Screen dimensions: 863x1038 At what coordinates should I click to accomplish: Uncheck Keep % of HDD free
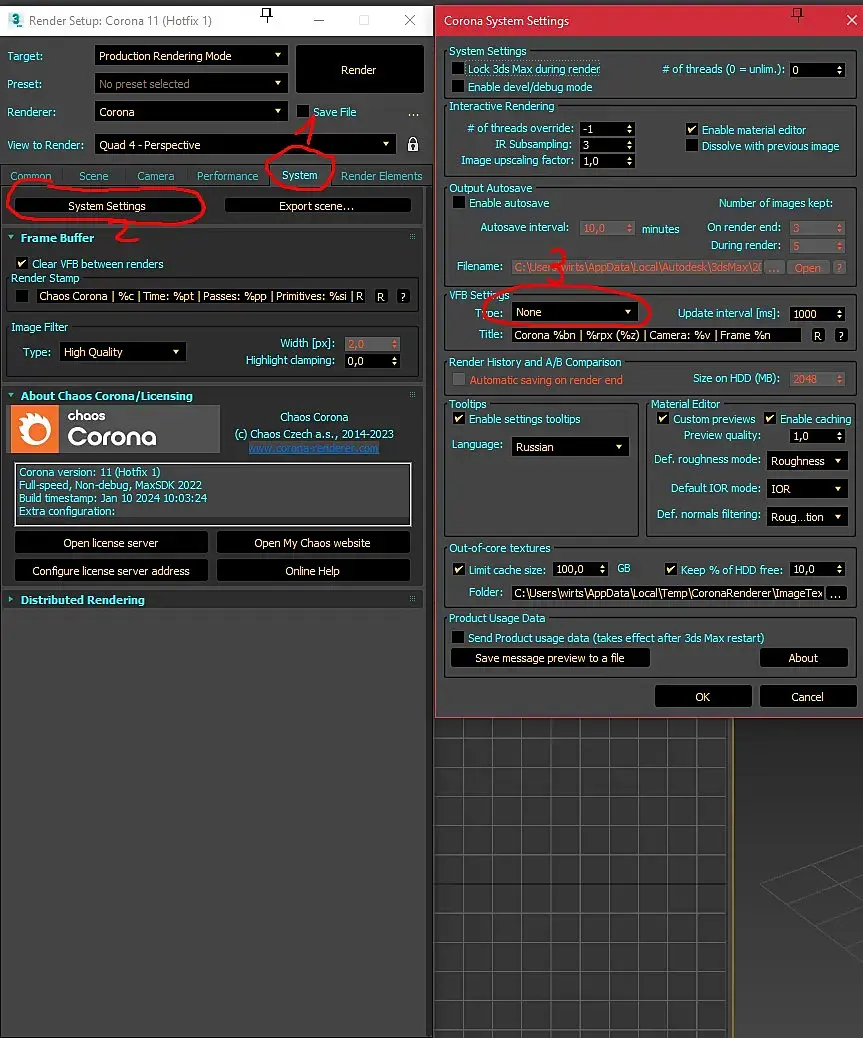(x=670, y=569)
